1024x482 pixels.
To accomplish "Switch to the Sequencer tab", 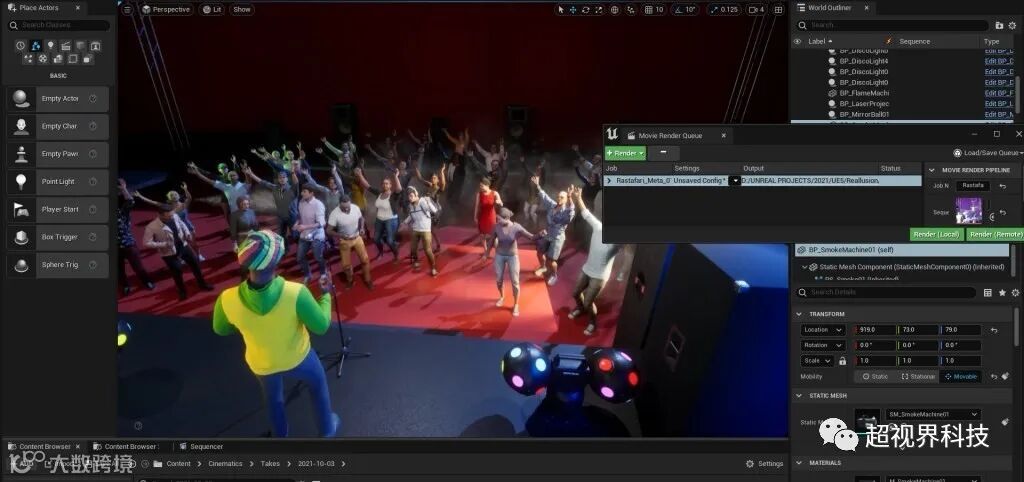I will 201,447.
